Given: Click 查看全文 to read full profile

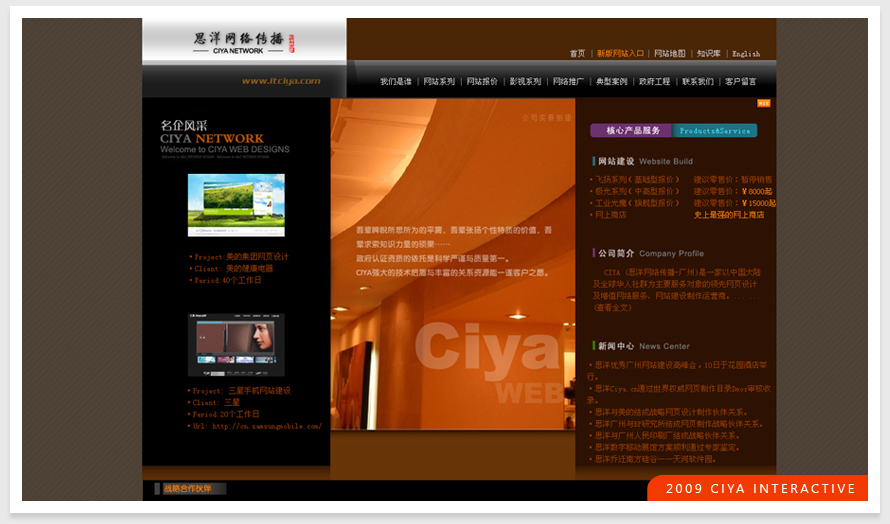Looking at the screenshot, I should tap(614, 308).
